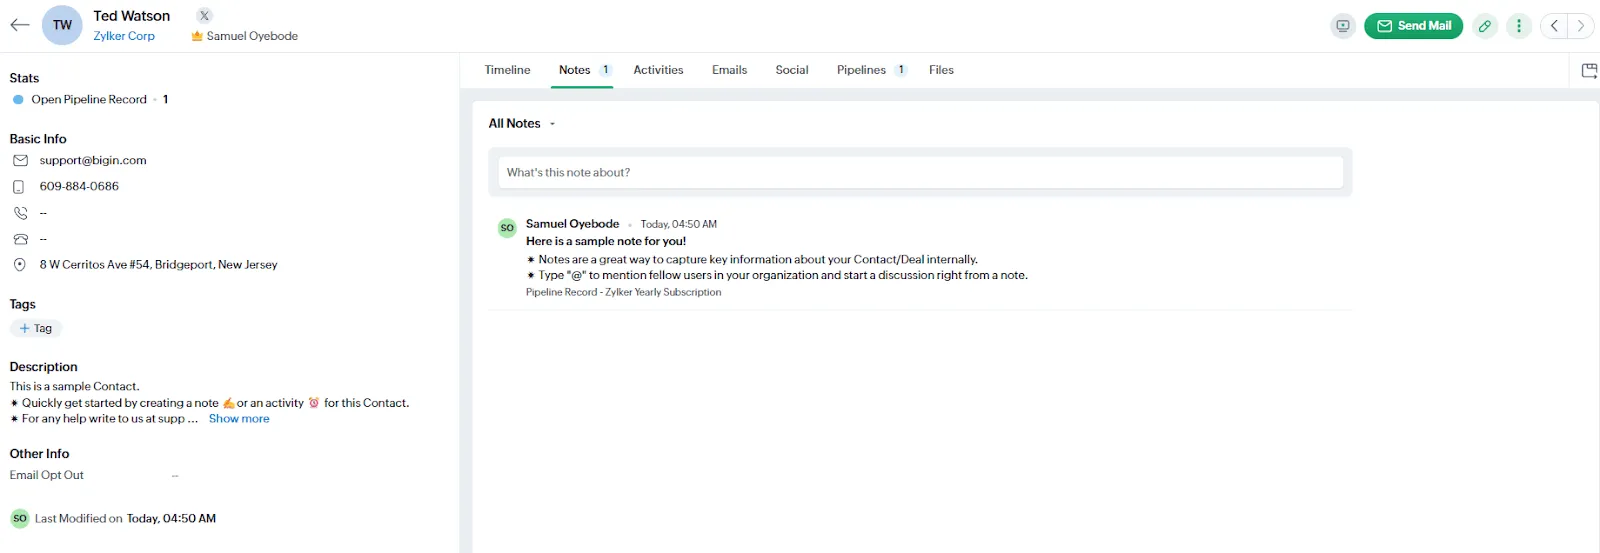This screenshot has height=553, width=1600.
Task: Go back using the left arrow icon
Action: click(20, 25)
